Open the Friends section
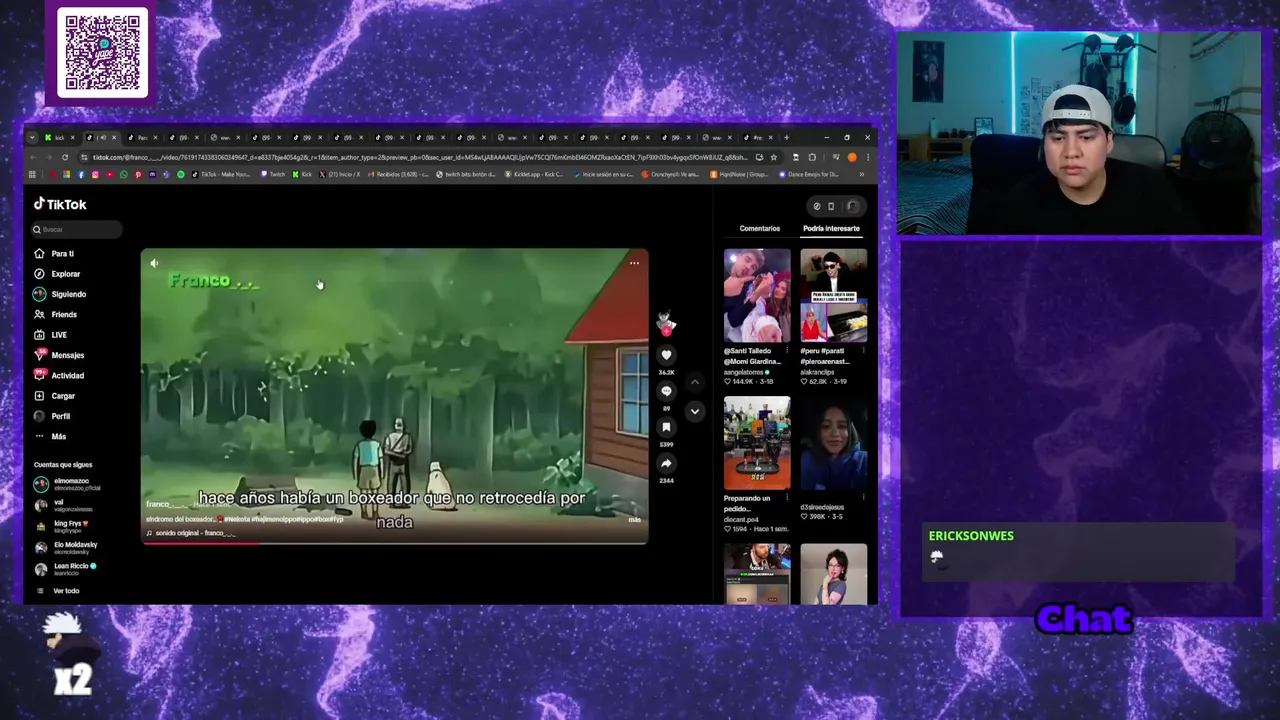Screen dimensions: 1280x720 pos(55,315)
